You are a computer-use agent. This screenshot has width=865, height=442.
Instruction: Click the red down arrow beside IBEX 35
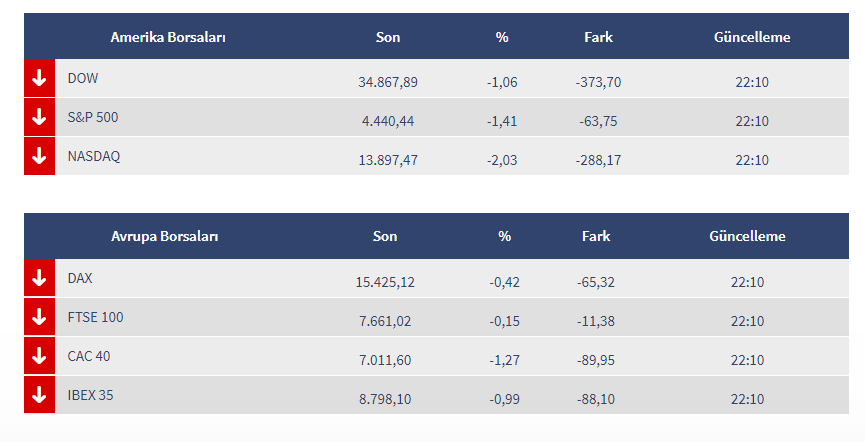click(39, 395)
